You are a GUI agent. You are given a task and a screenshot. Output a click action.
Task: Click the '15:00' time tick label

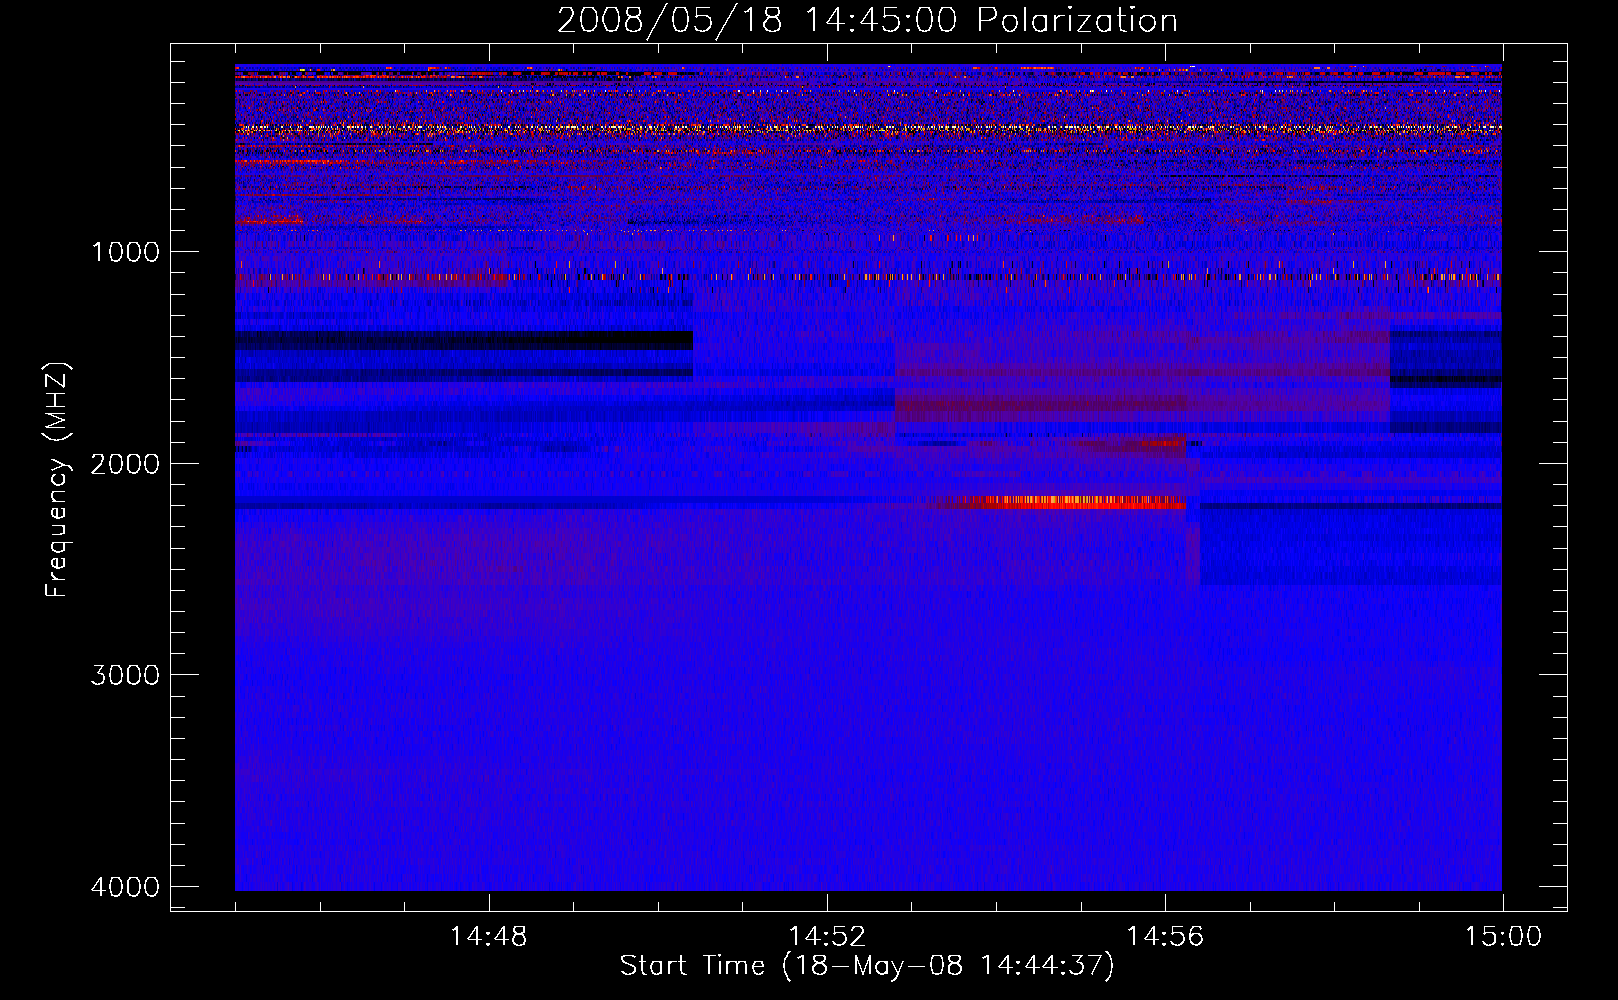1503,937
